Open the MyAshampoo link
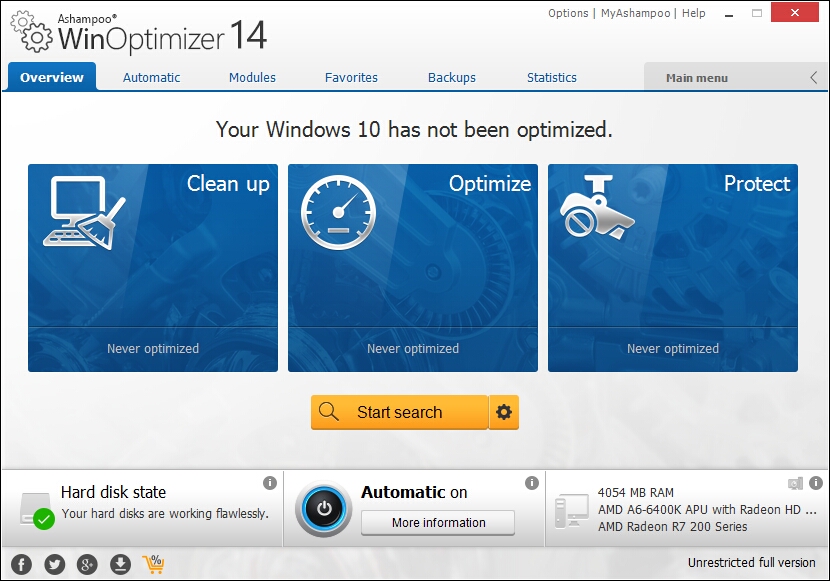The width and height of the screenshot is (830, 581). pos(635,13)
